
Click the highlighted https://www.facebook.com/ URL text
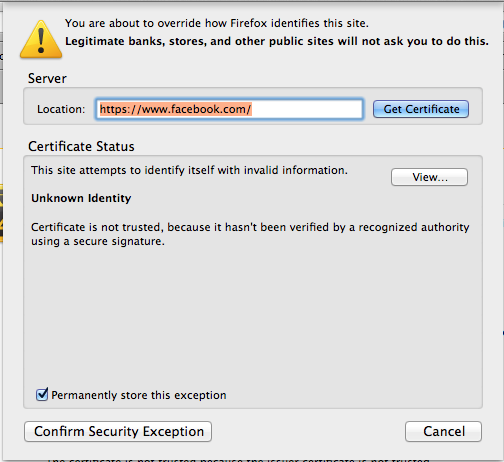point(175,109)
